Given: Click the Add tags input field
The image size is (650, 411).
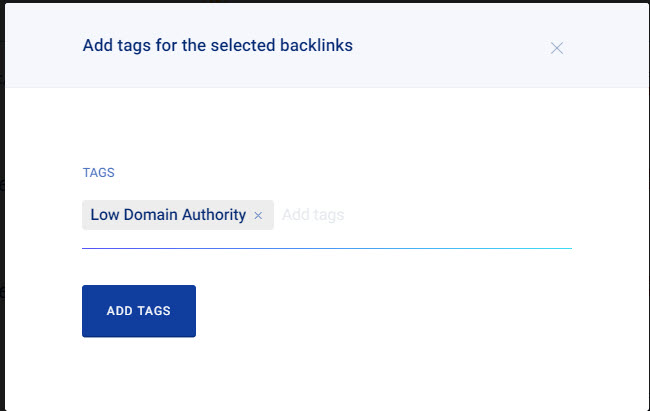Looking at the screenshot, I should (313, 215).
